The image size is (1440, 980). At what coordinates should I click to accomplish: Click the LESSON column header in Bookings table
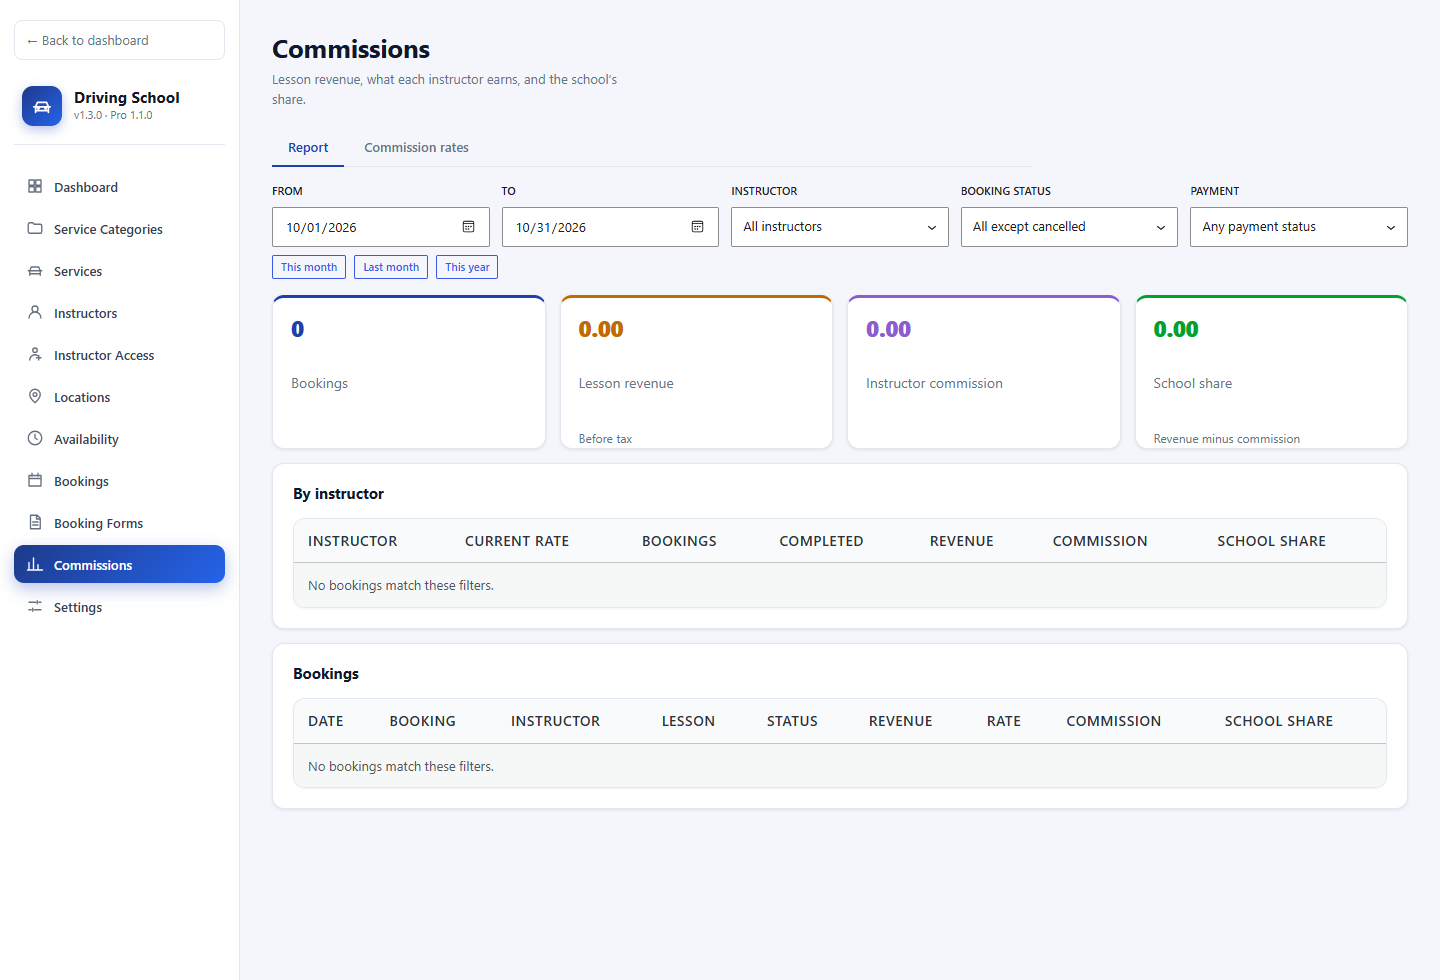688,721
